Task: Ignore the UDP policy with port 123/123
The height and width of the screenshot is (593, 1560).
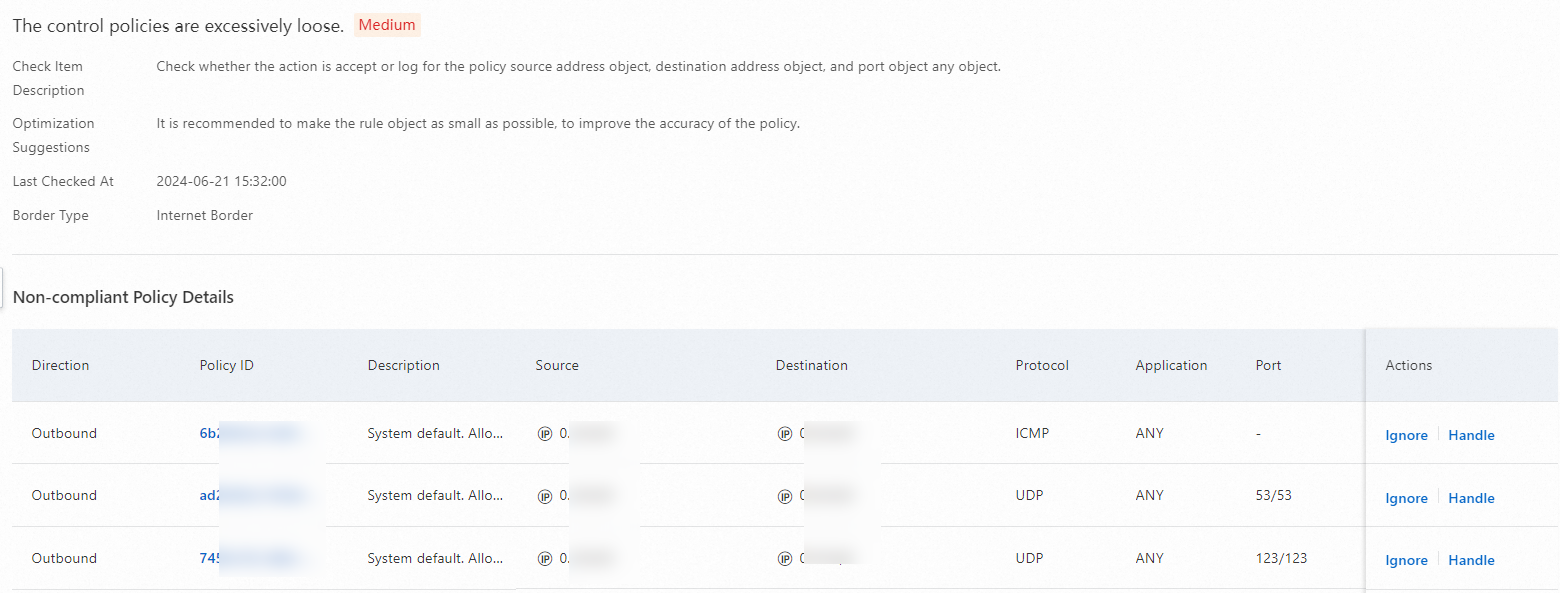Action: (1406, 560)
